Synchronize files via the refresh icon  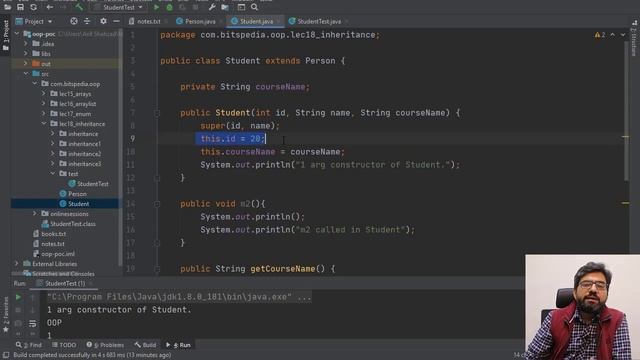pos(33,7)
